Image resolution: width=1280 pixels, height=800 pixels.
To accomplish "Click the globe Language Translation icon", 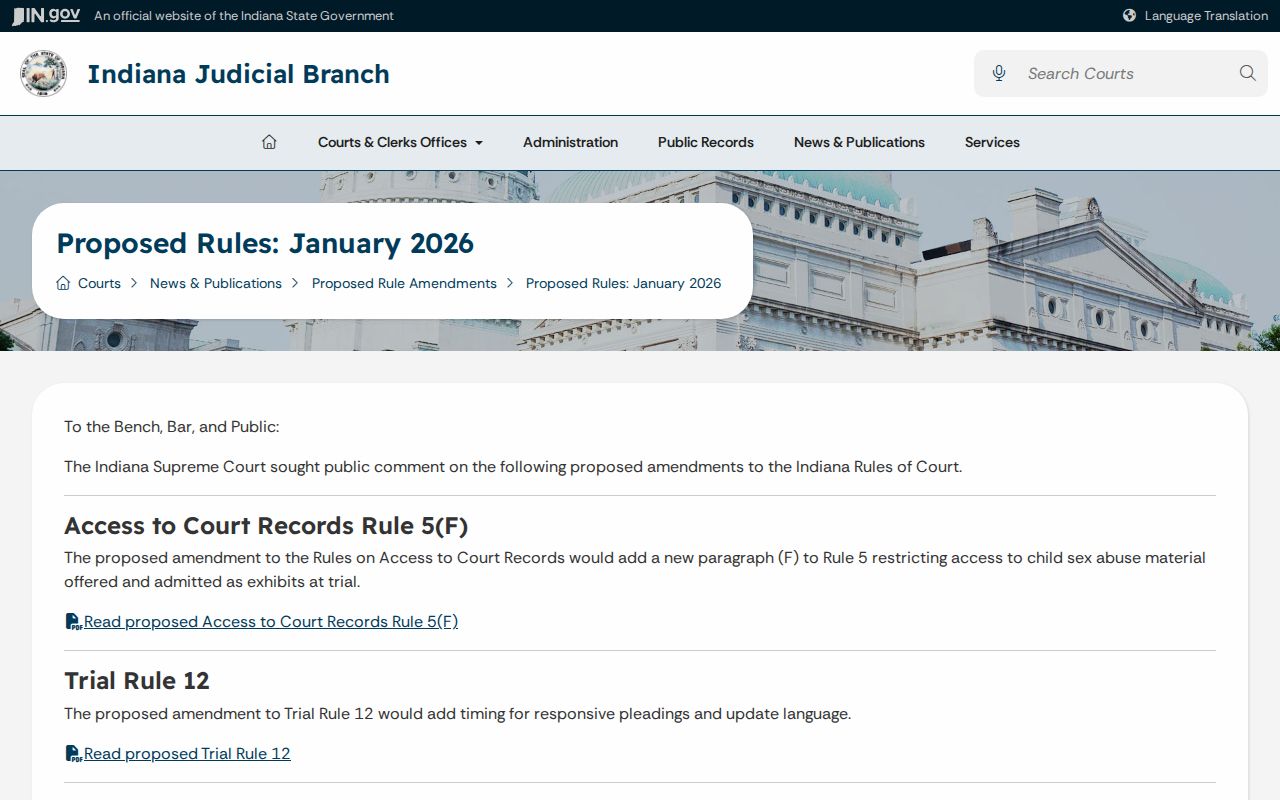I will tap(1129, 15).
